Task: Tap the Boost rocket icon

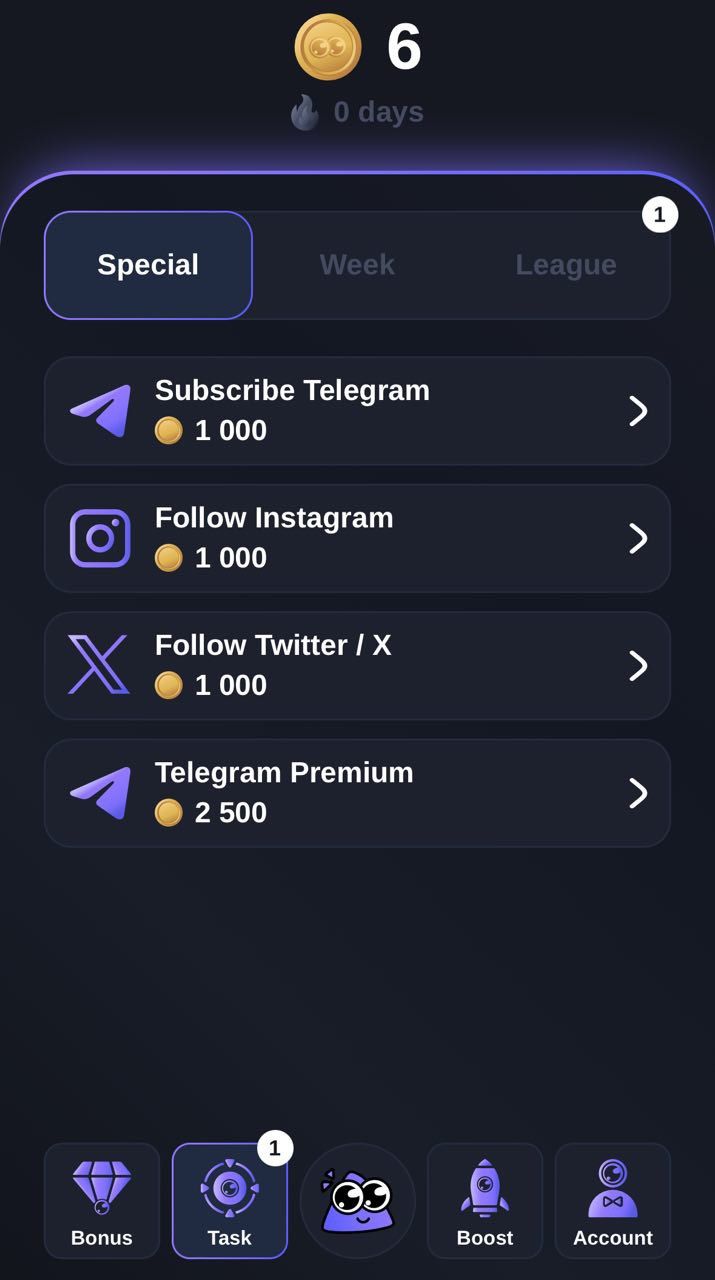Action: (x=484, y=1190)
